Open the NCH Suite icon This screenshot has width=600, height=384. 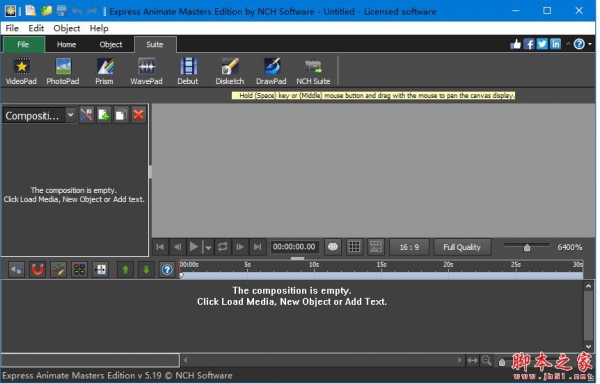coord(313,71)
